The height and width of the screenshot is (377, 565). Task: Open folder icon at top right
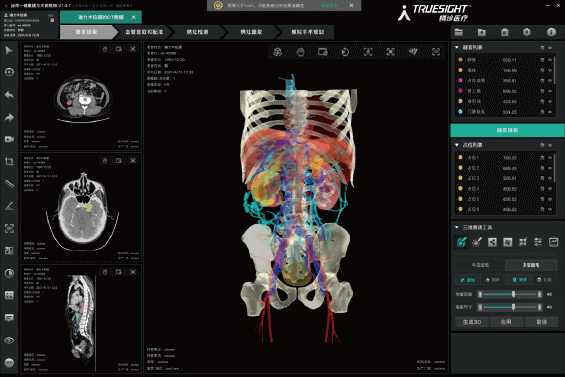[x=459, y=32]
